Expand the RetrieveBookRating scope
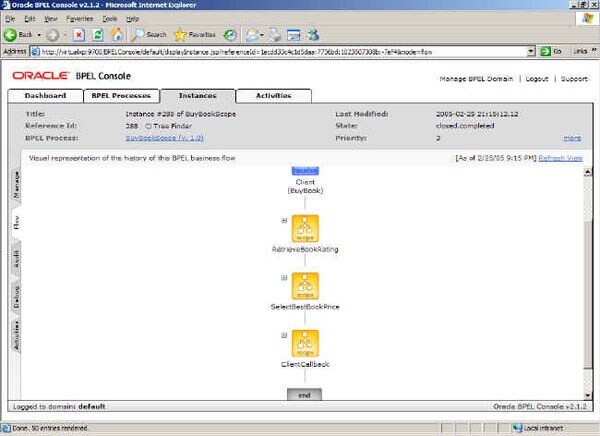The image size is (600, 436). tap(284, 220)
